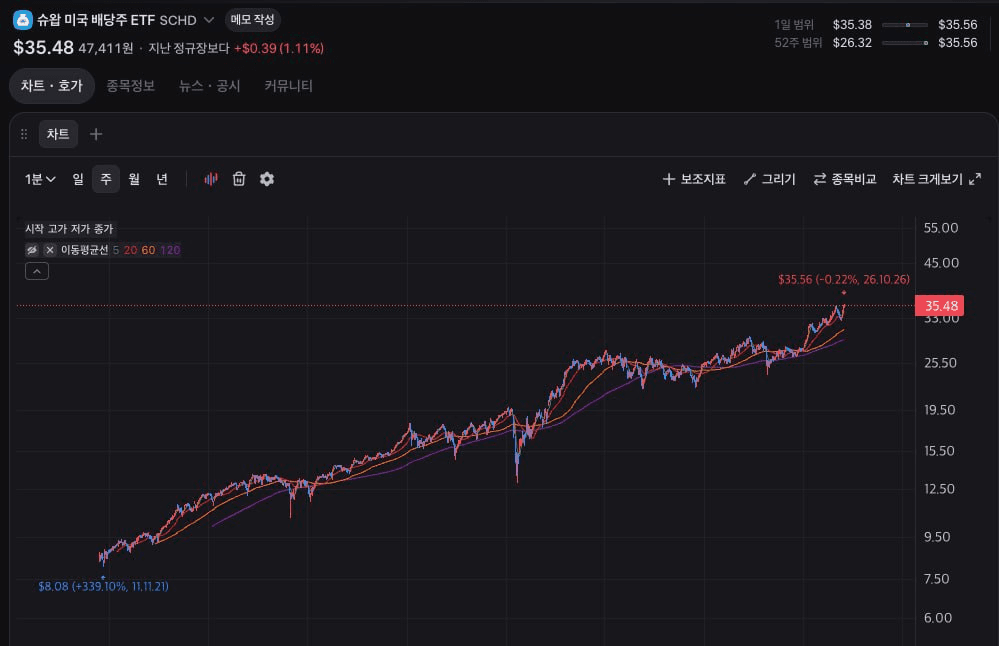Screen dimensions: 999x646
Task: Open the 커뮤니티 tab
Action: coord(289,86)
